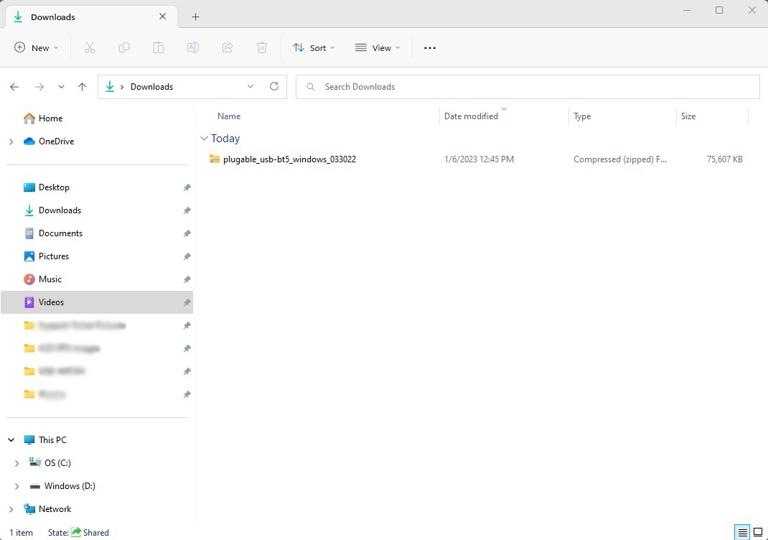
Task: Click the Share icon in toolbar
Action: coord(227,48)
